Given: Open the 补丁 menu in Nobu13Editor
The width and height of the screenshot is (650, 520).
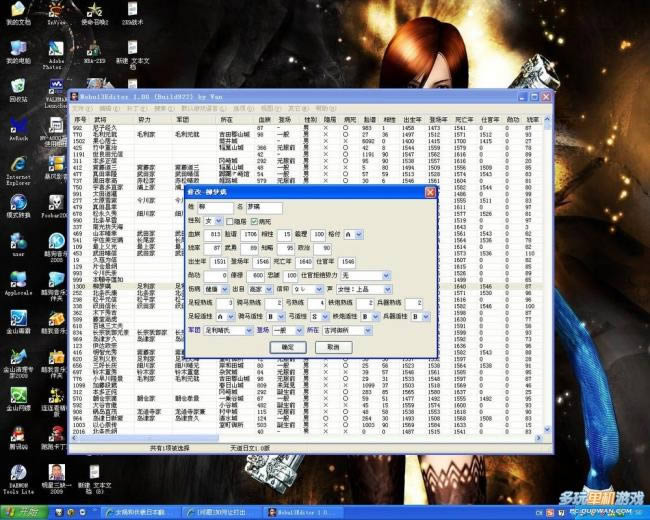Looking at the screenshot, I should point(137,109).
